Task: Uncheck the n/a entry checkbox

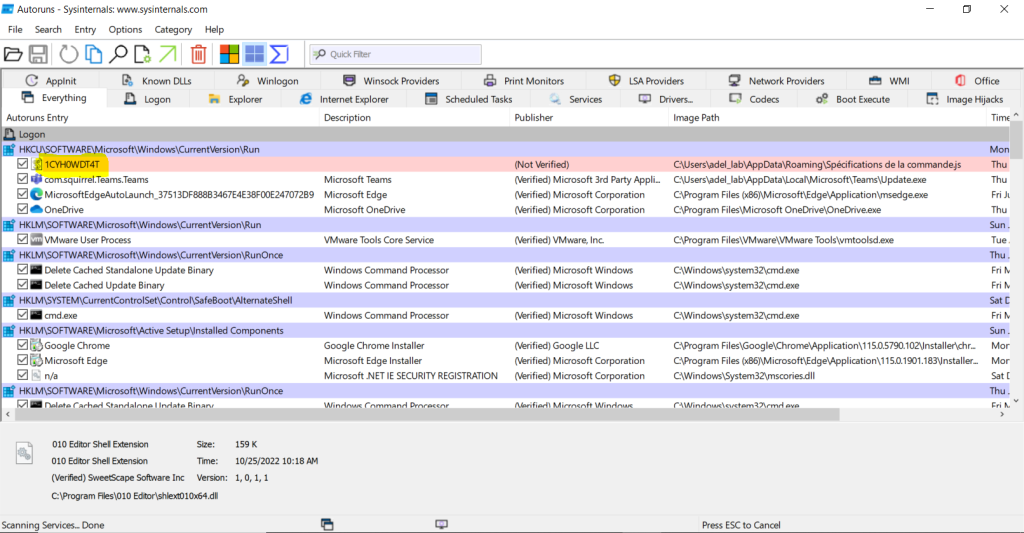Action: tap(23, 375)
